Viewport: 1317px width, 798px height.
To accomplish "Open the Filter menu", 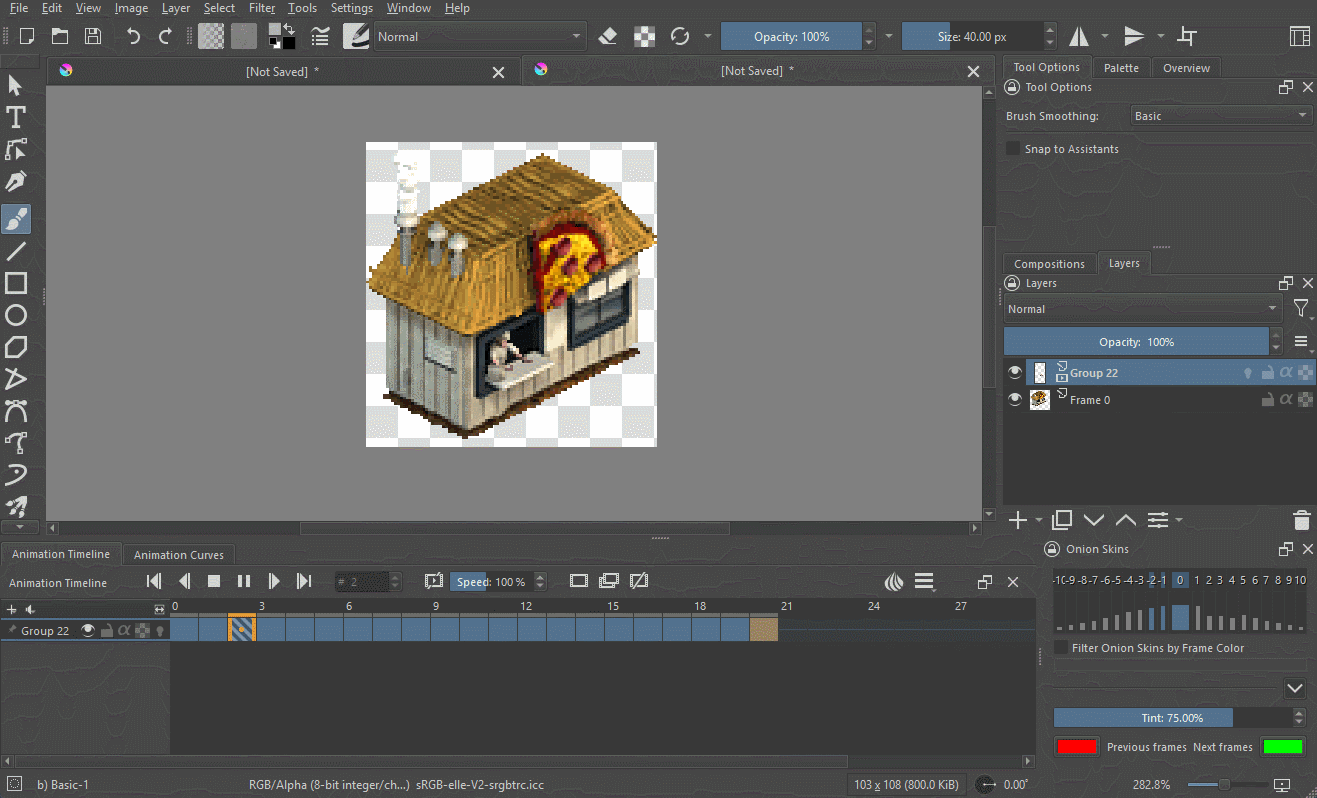I will 262,8.
